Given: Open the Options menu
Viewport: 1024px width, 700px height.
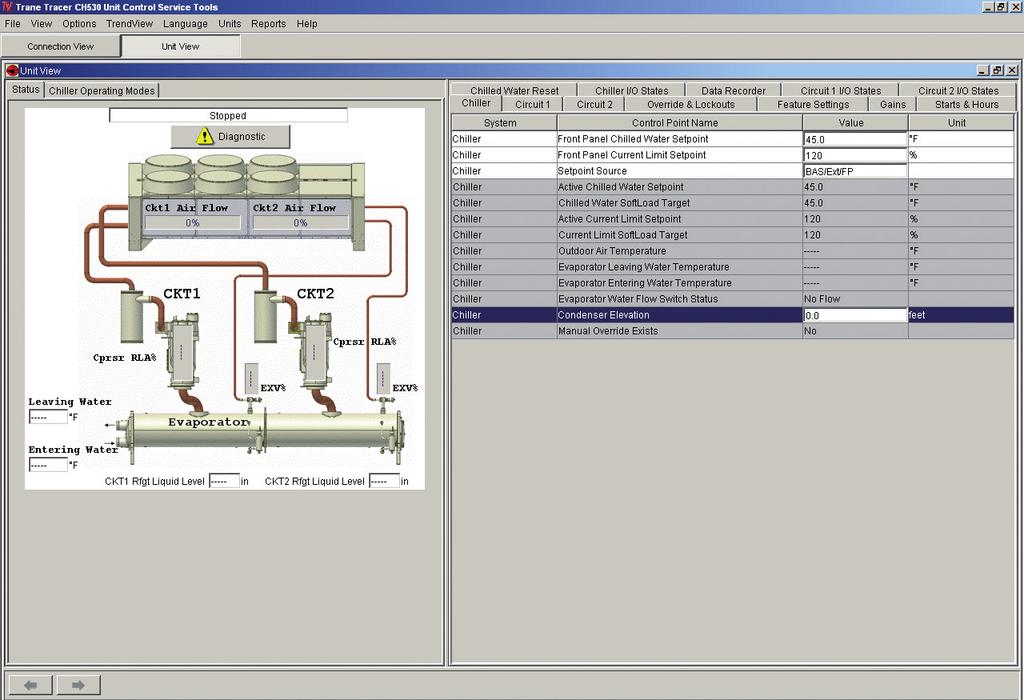Looking at the screenshot, I should point(79,24).
